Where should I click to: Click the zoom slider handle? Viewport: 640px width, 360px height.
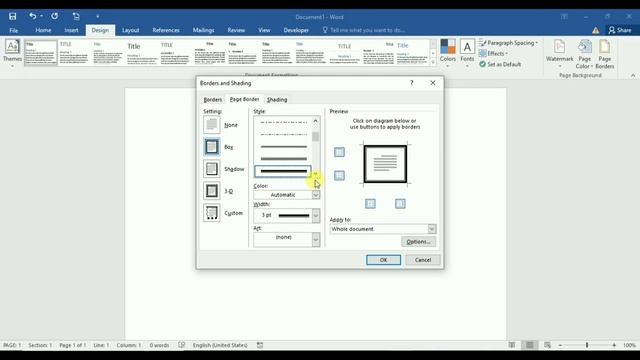587,345
